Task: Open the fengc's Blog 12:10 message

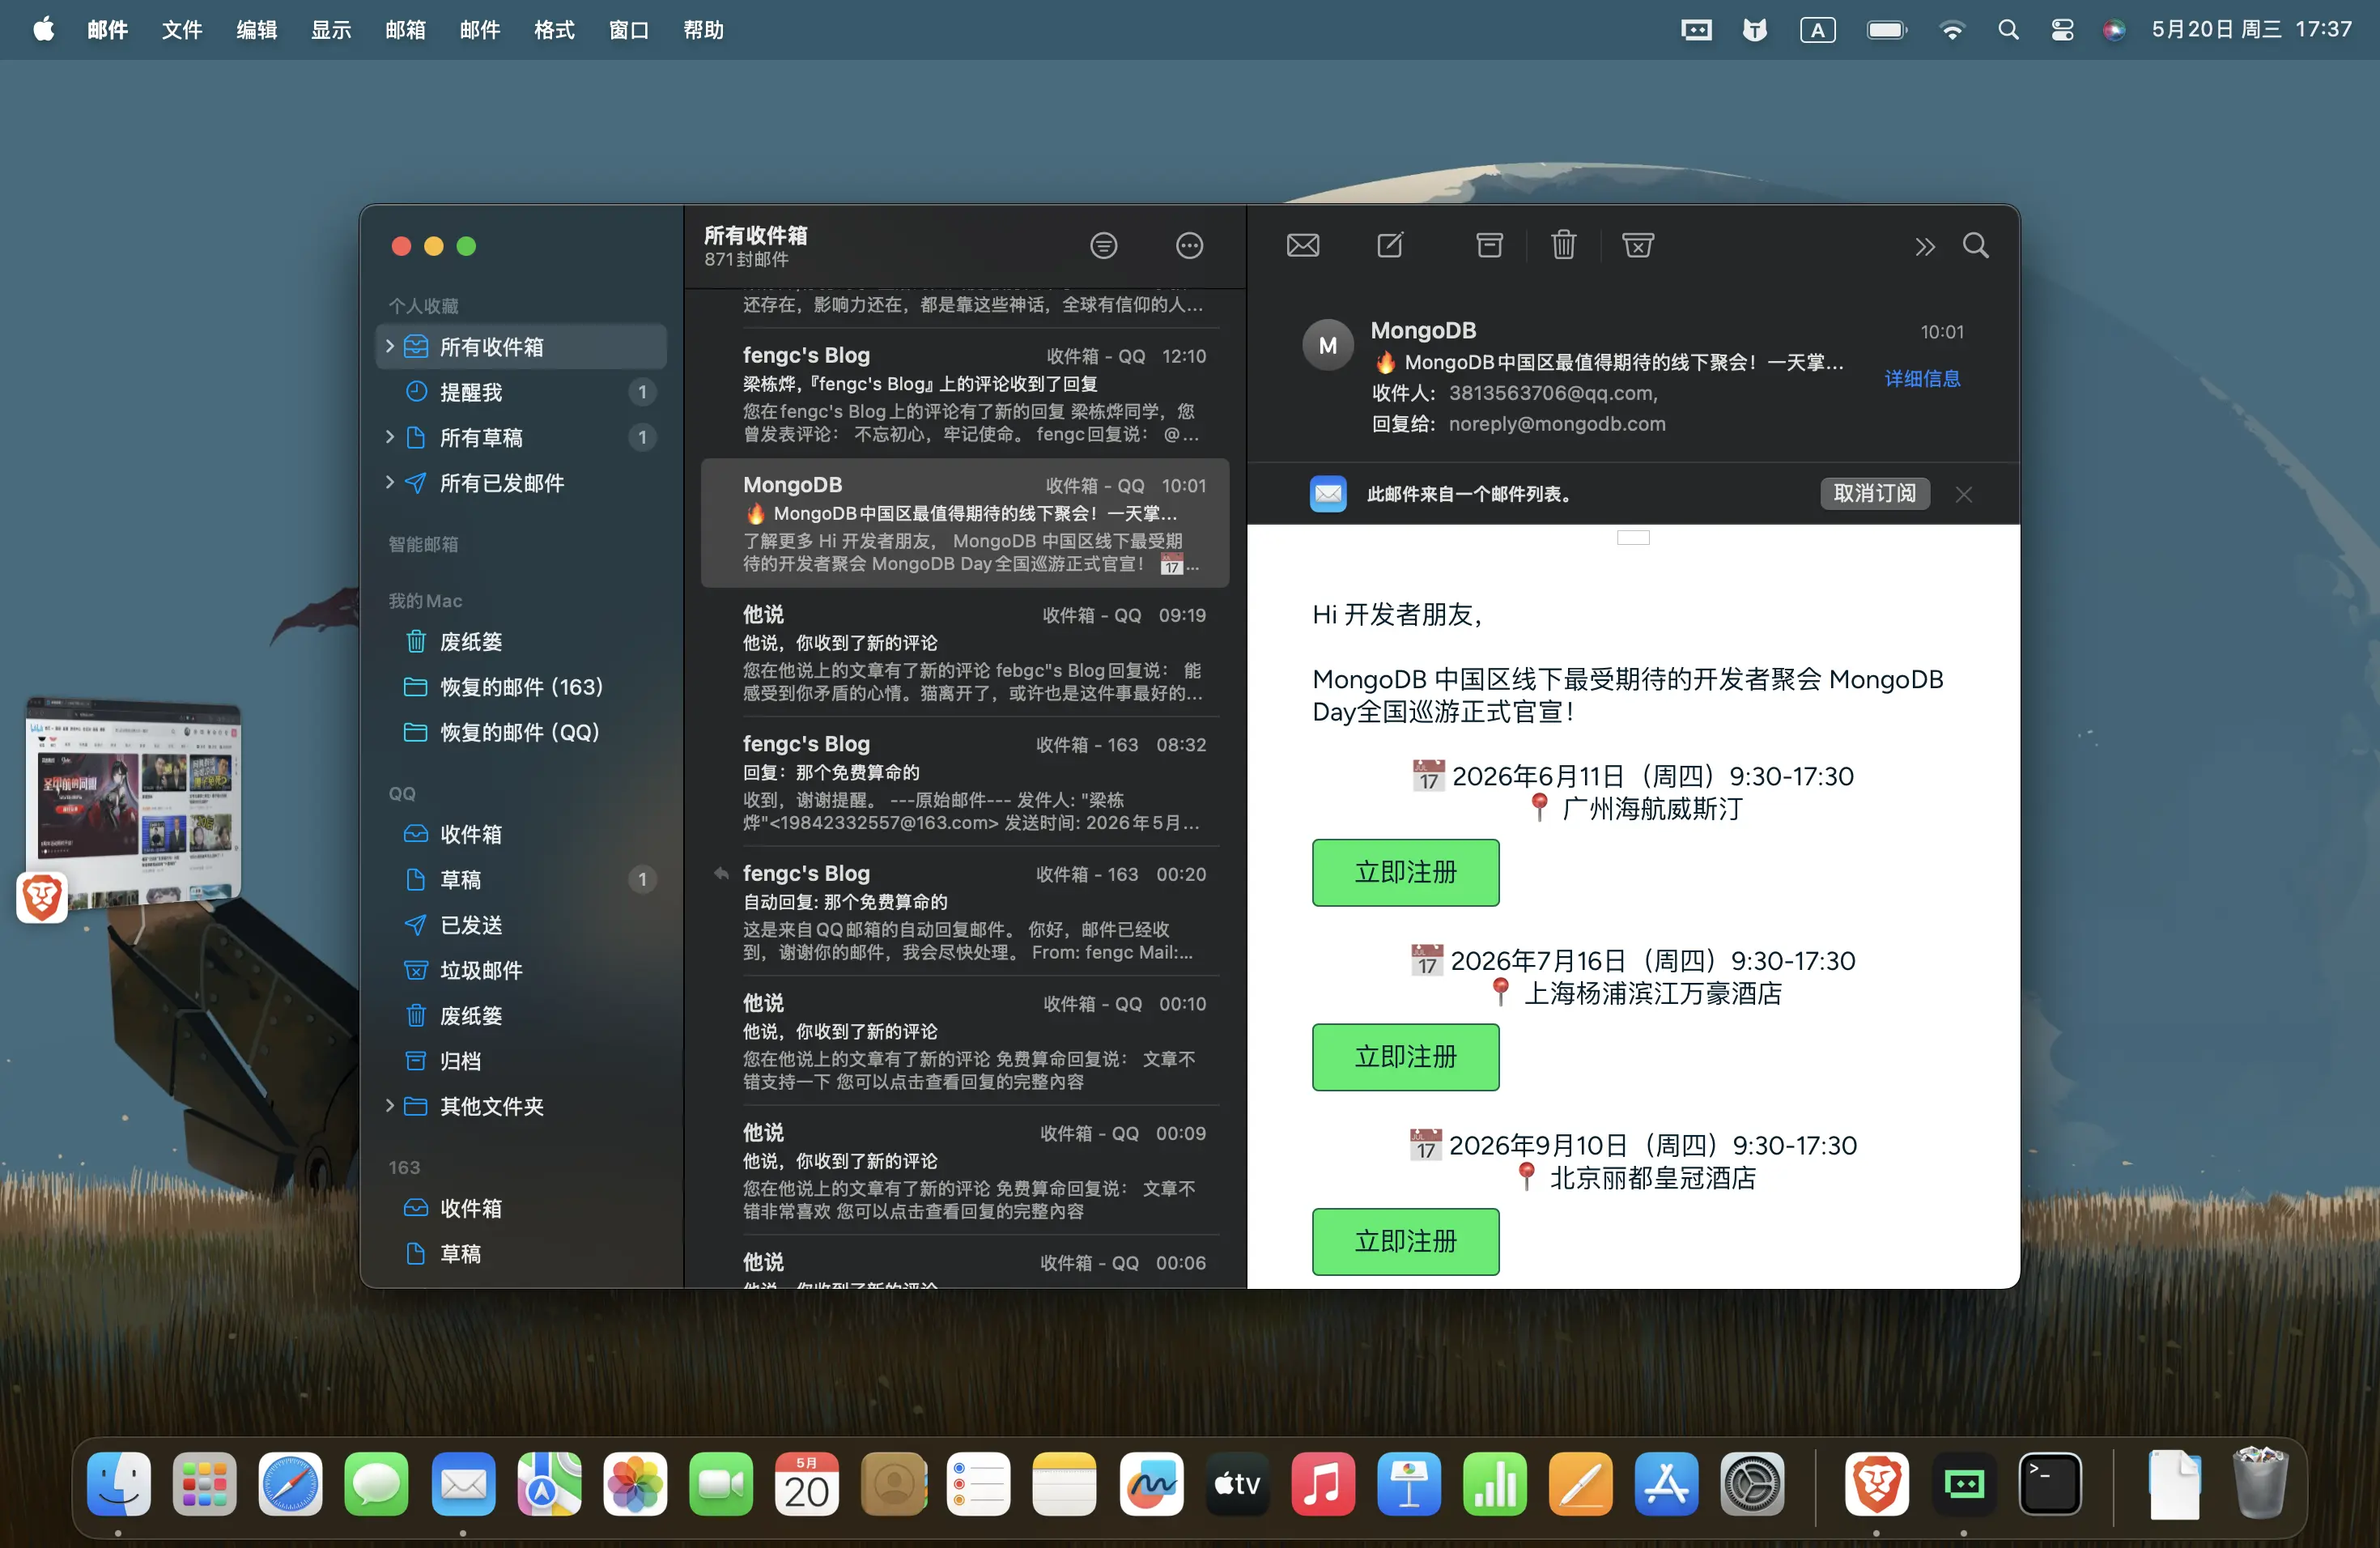Action: click(965, 394)
